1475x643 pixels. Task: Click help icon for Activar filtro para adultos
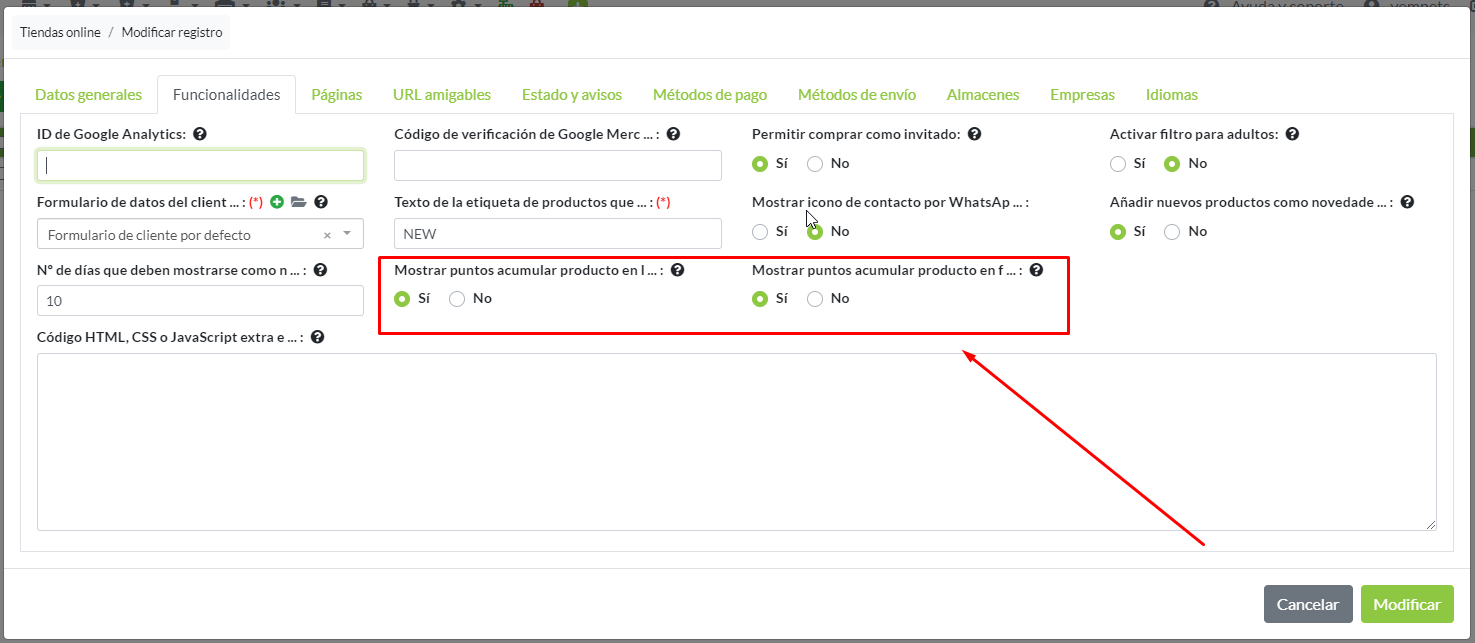pyautogui.click(x=1292, y=134)
